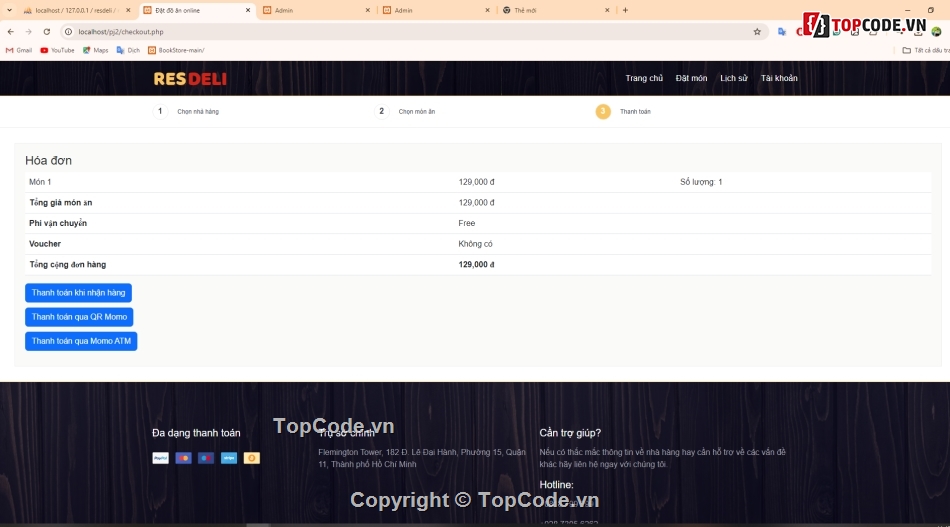Open Tài khoản in navigation menu
950x527 pixels.
coord(779,78)
